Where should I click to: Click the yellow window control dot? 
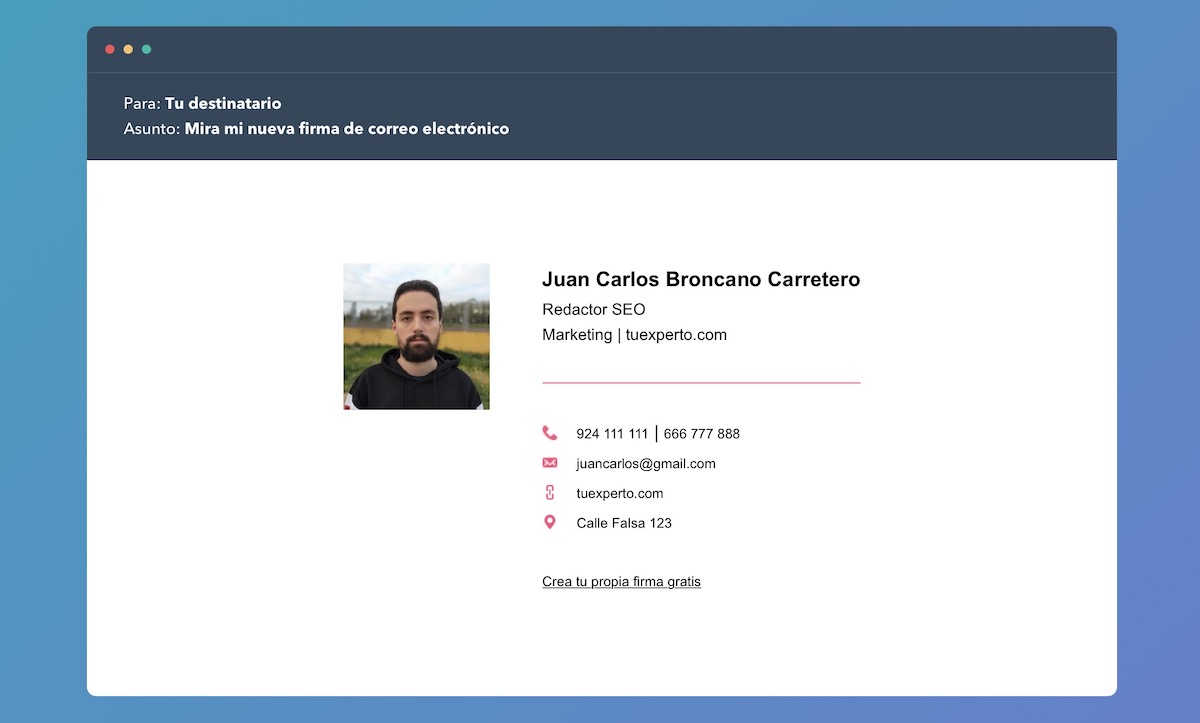pos(127,48)
